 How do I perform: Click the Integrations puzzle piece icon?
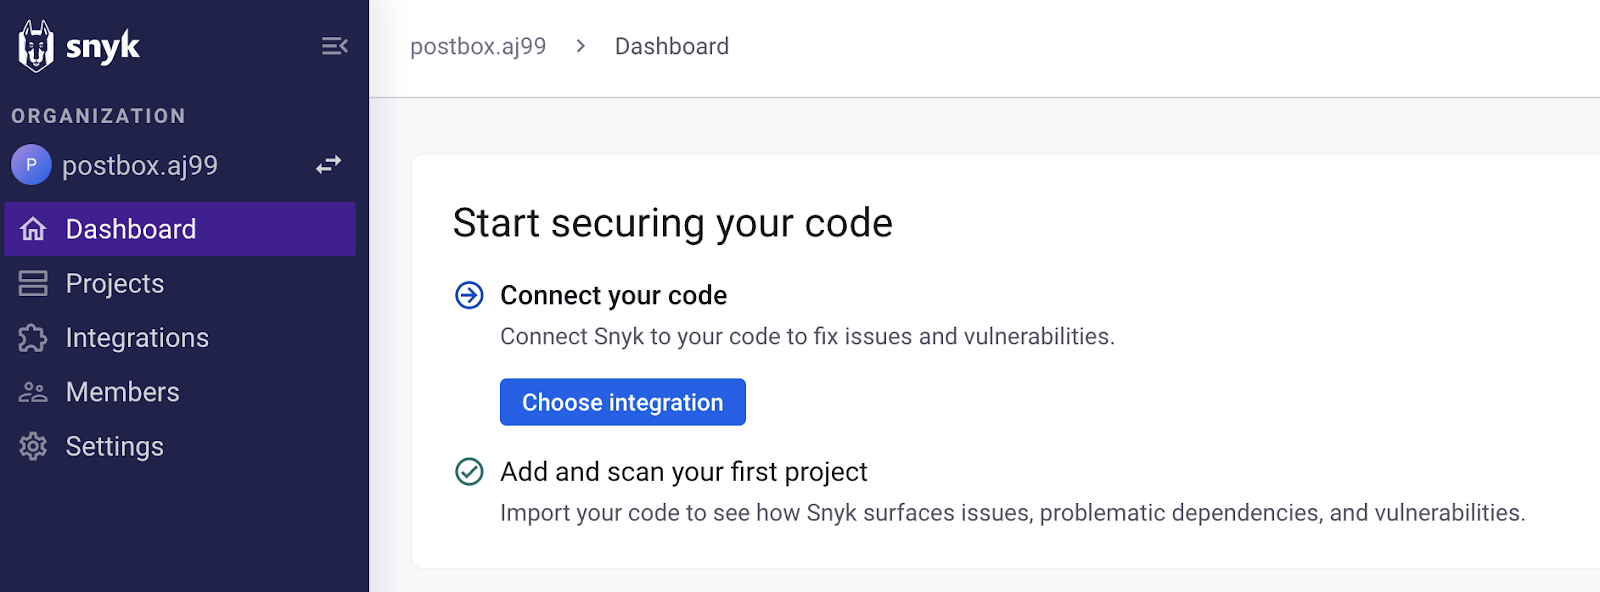click(x=33, y=338)
